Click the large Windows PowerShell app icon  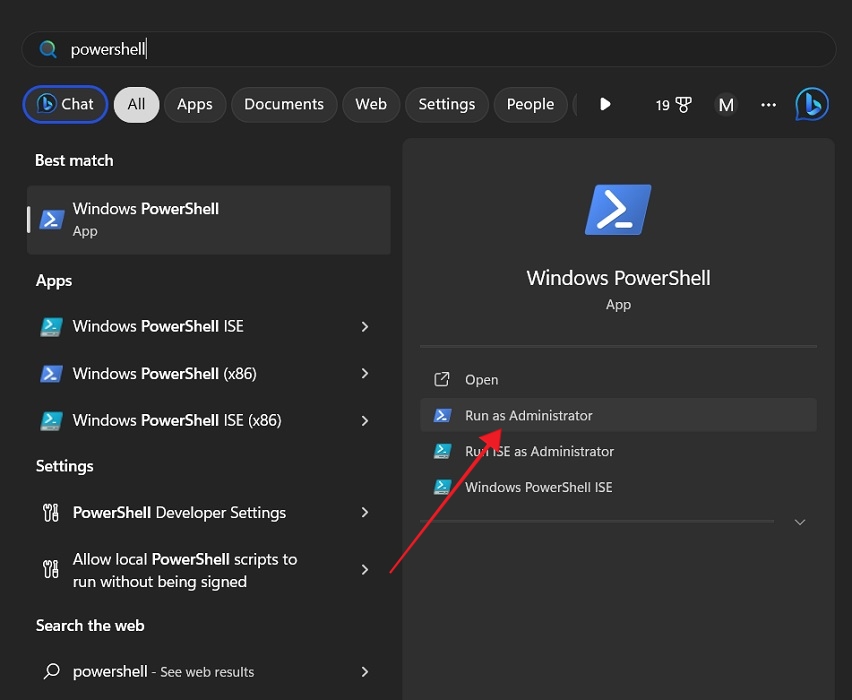click(x=618, y=208)
